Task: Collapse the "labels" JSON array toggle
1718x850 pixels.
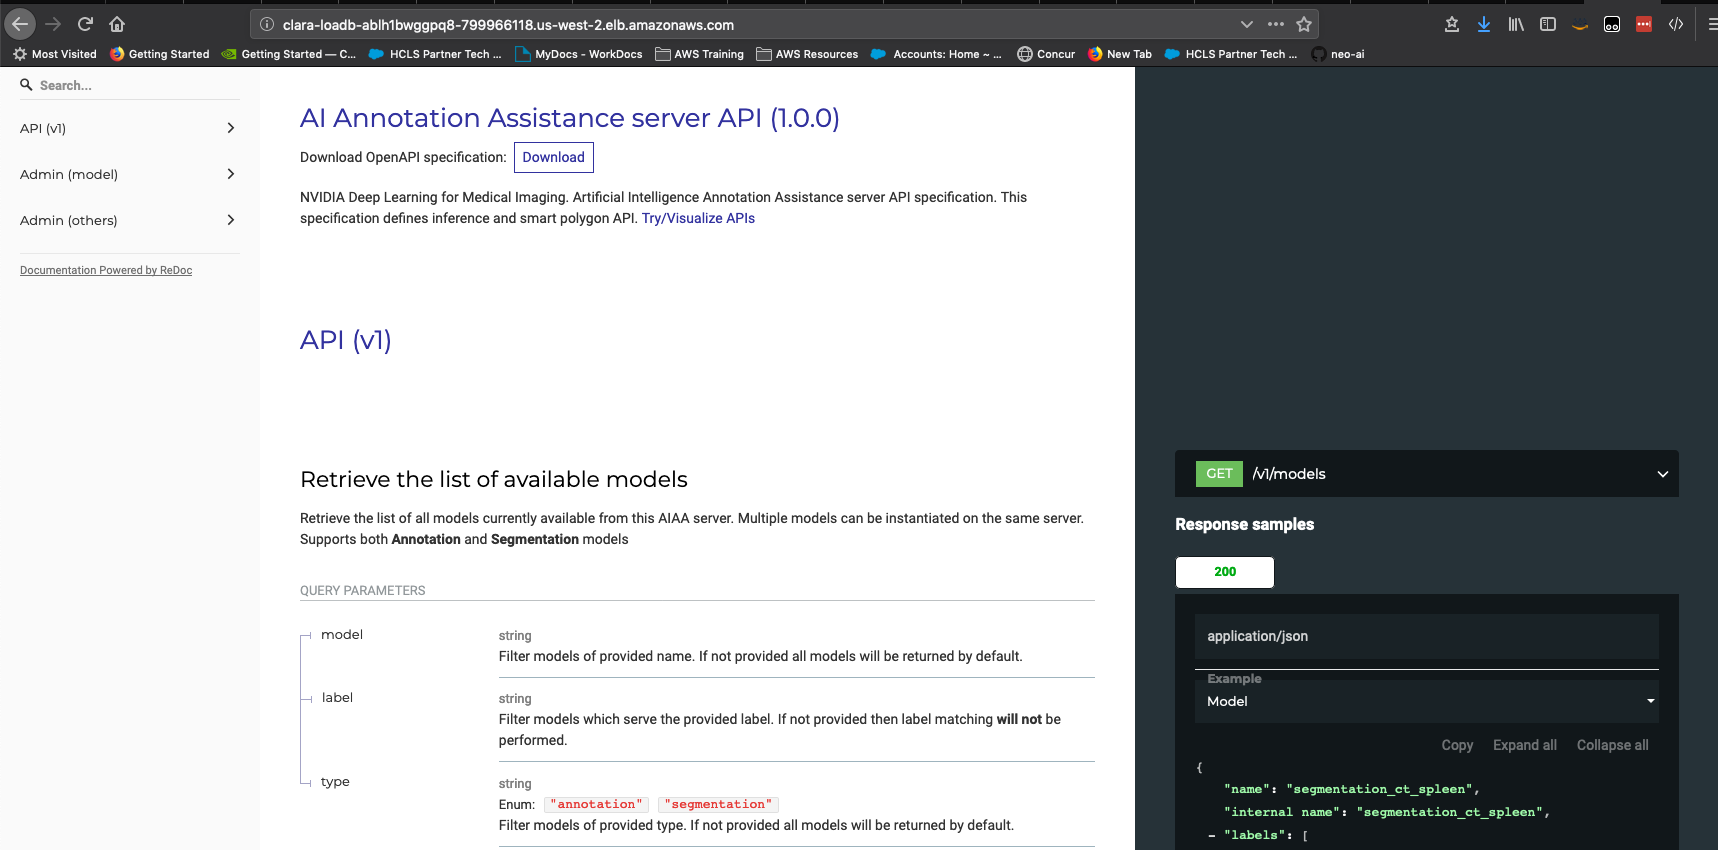Action: click(x=1212, y=835)
